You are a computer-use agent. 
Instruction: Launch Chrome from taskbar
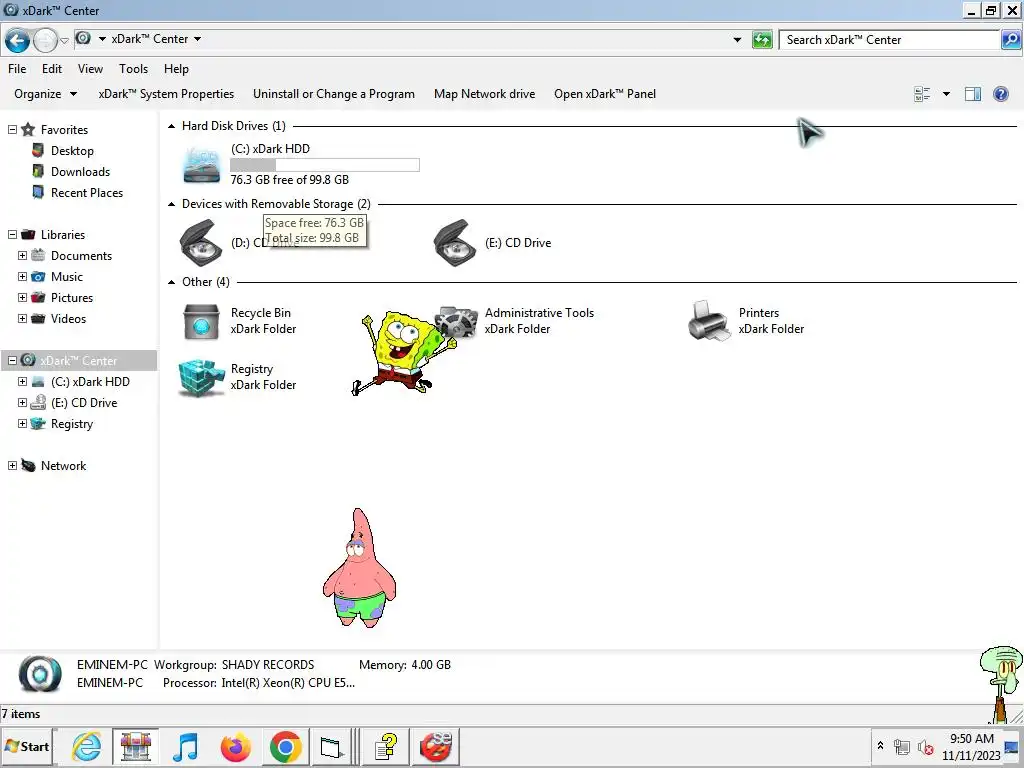coord(285,746)
